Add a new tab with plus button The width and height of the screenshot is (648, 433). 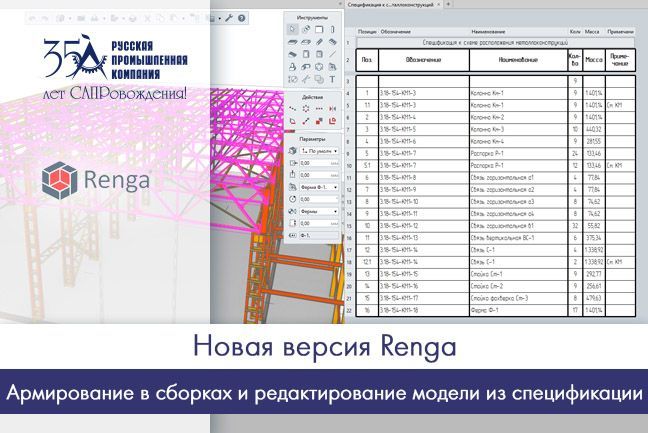449,4
